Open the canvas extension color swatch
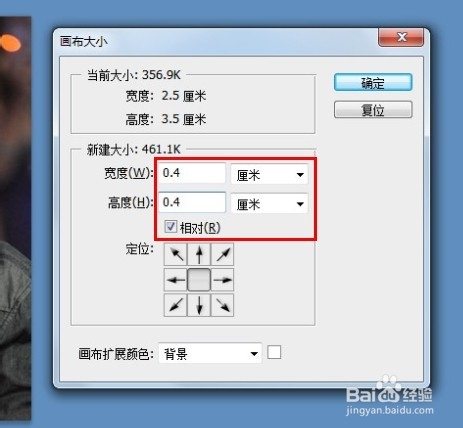The width and height of the screenshot is (463, 428). pyautogui.click(x=274, y=352)
